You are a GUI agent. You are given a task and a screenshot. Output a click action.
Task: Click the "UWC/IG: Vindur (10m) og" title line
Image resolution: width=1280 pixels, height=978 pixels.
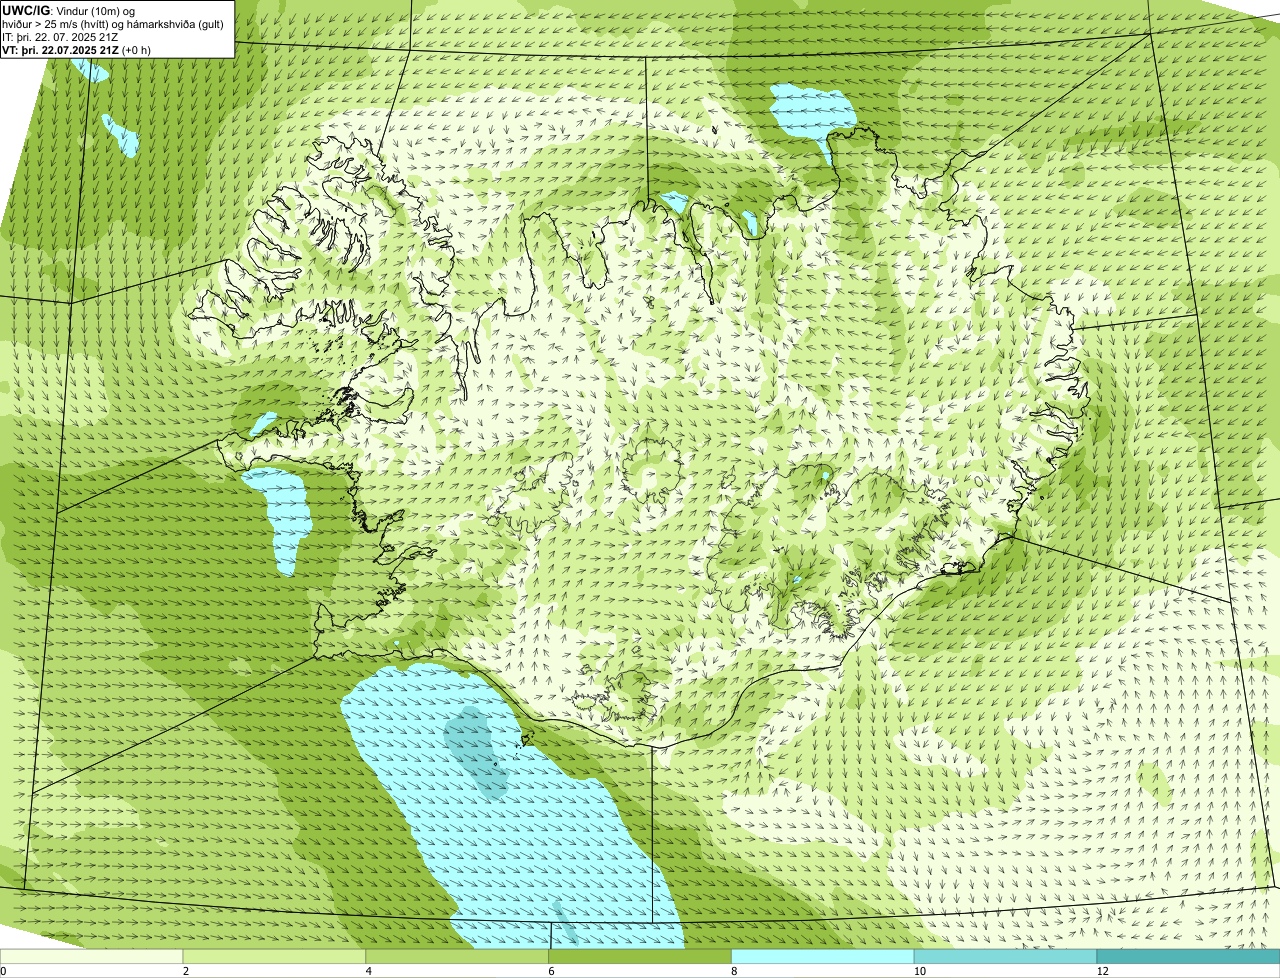click(x=69, y=11)
